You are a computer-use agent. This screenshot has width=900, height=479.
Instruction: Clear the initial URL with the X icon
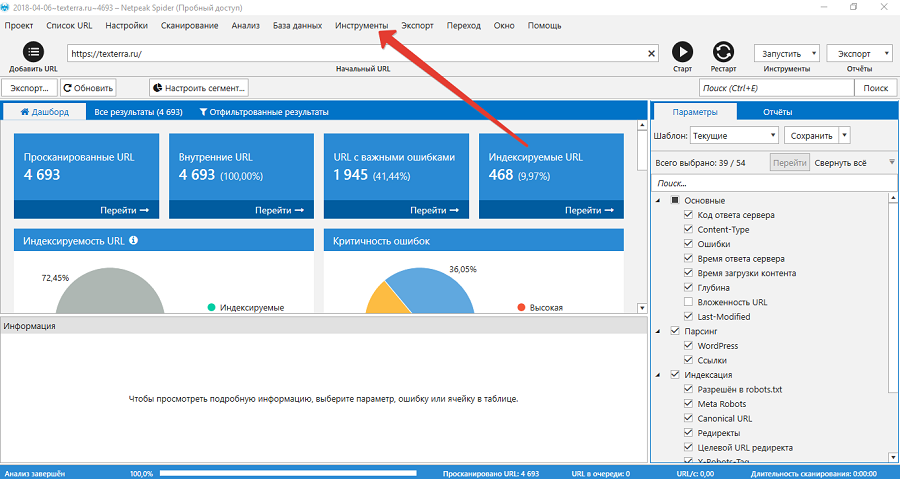pyautogui.click(x=651, y=54)
